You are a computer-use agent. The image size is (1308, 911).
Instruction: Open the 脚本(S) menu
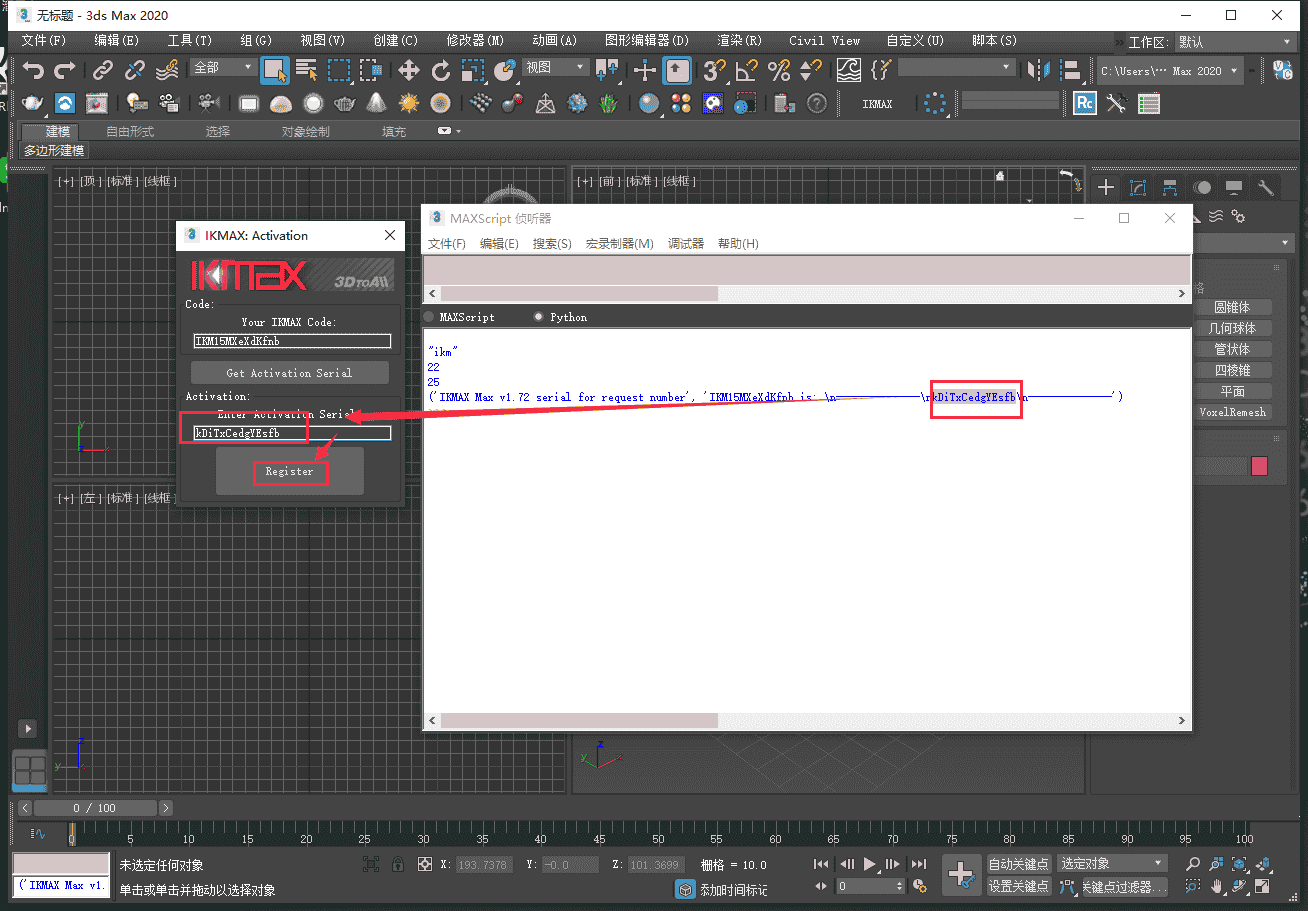click(x=994, y=41)
